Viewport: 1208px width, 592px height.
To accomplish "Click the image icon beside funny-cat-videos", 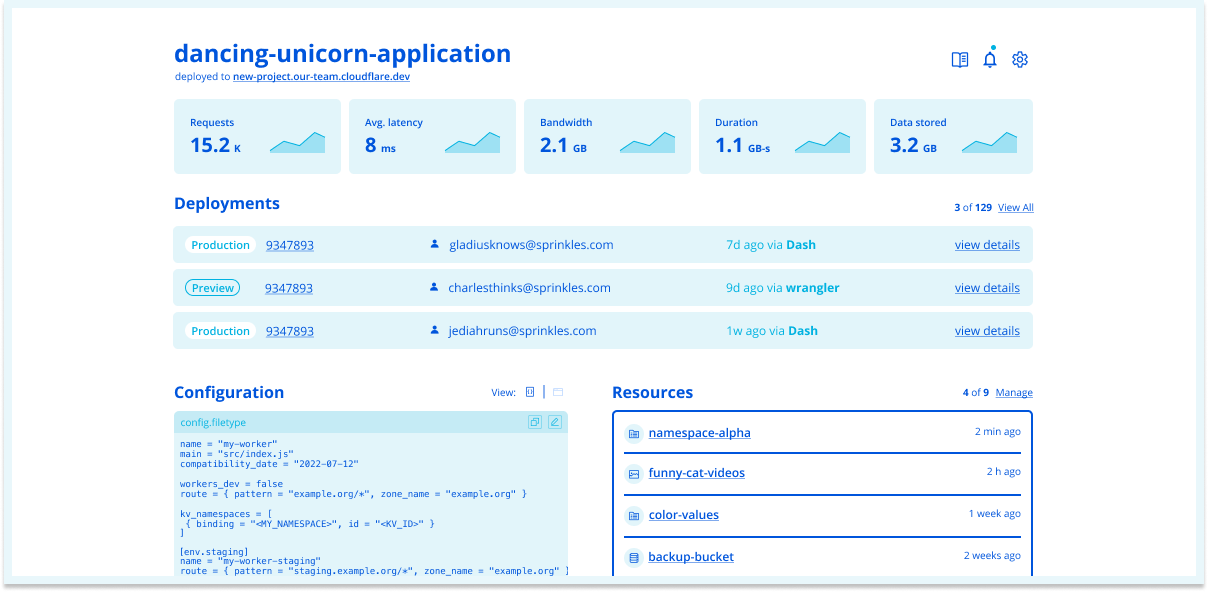I will click(633, 474).
